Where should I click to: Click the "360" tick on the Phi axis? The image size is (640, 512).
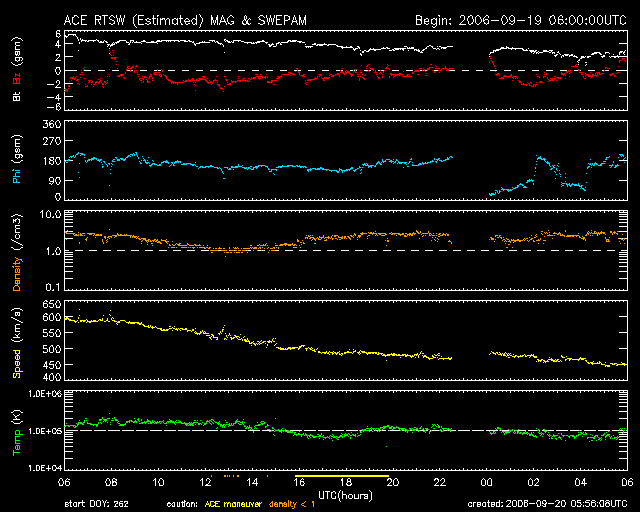click(x=52, y=124)
